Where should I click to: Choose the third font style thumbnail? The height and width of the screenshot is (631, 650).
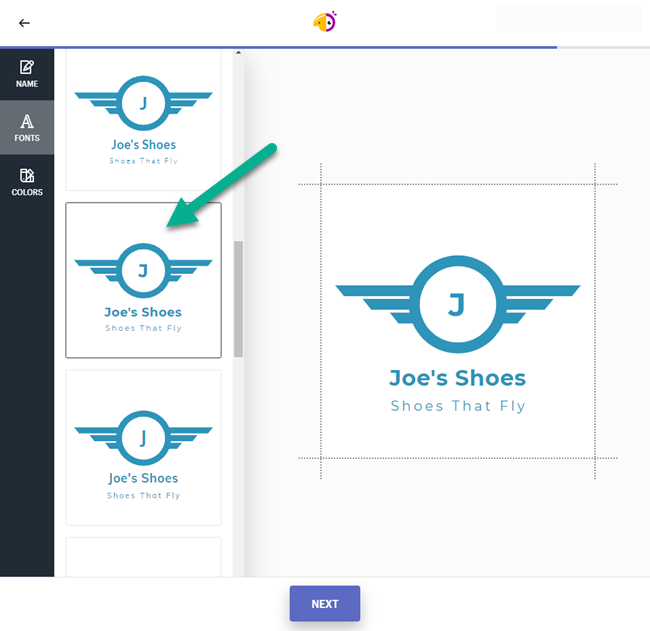click(143, 447)
